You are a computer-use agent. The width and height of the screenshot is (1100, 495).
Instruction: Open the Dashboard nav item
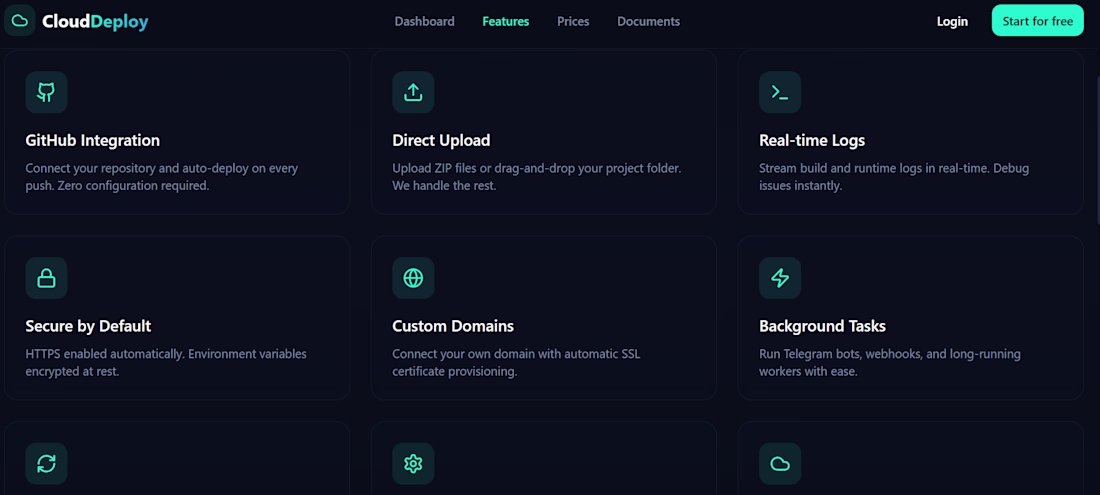coord(424,21)
